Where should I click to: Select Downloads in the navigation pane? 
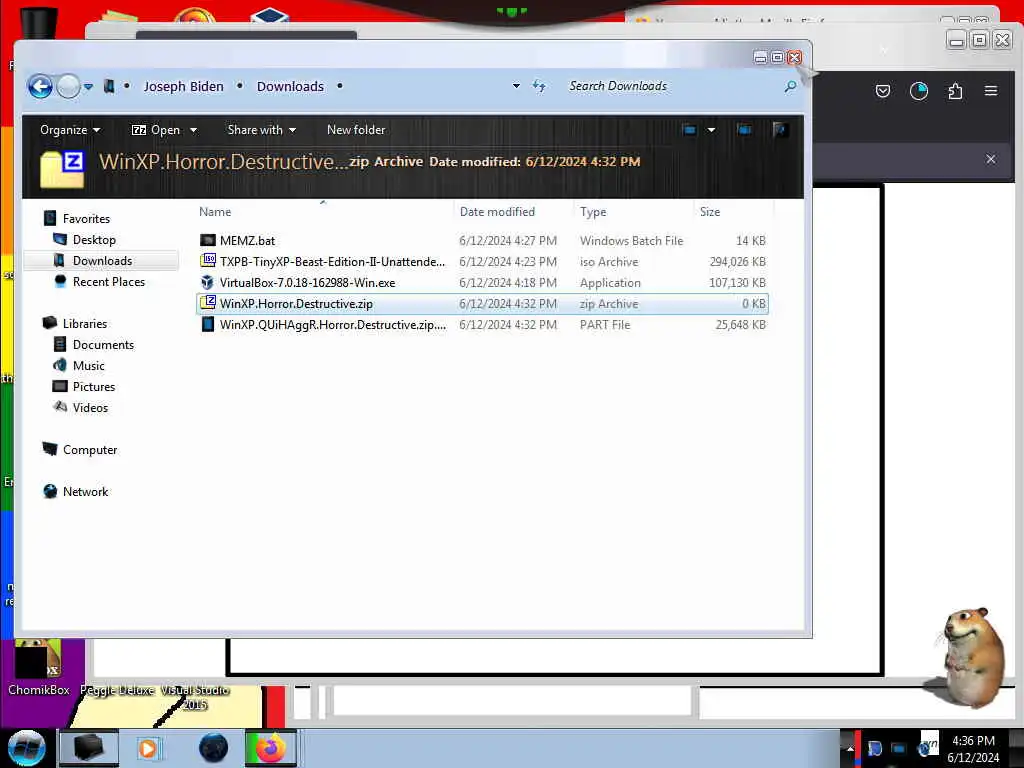click(102, 261)
